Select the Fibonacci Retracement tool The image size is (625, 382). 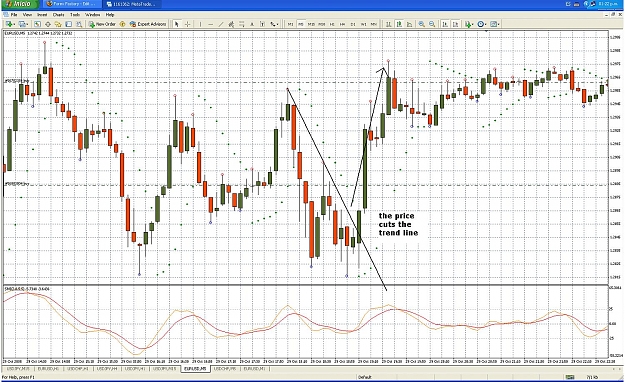click(x=242, y=24)
